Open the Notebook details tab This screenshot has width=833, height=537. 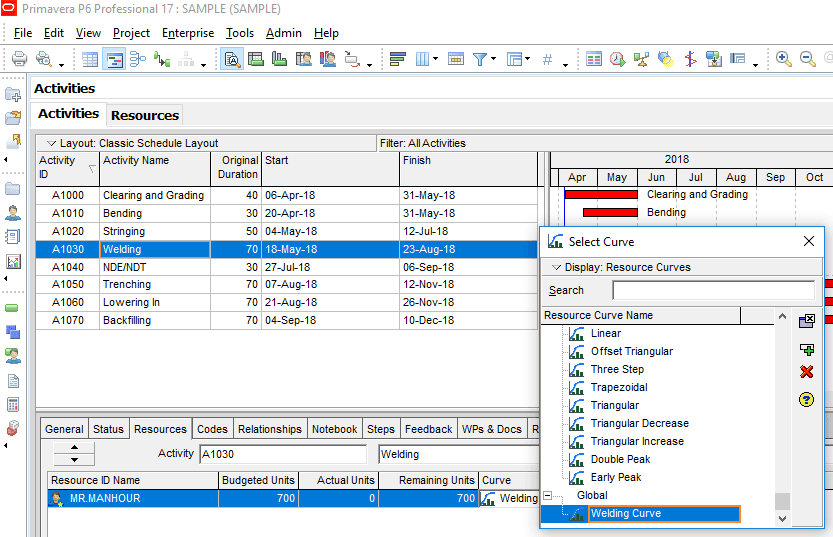(x=335, y=429)
